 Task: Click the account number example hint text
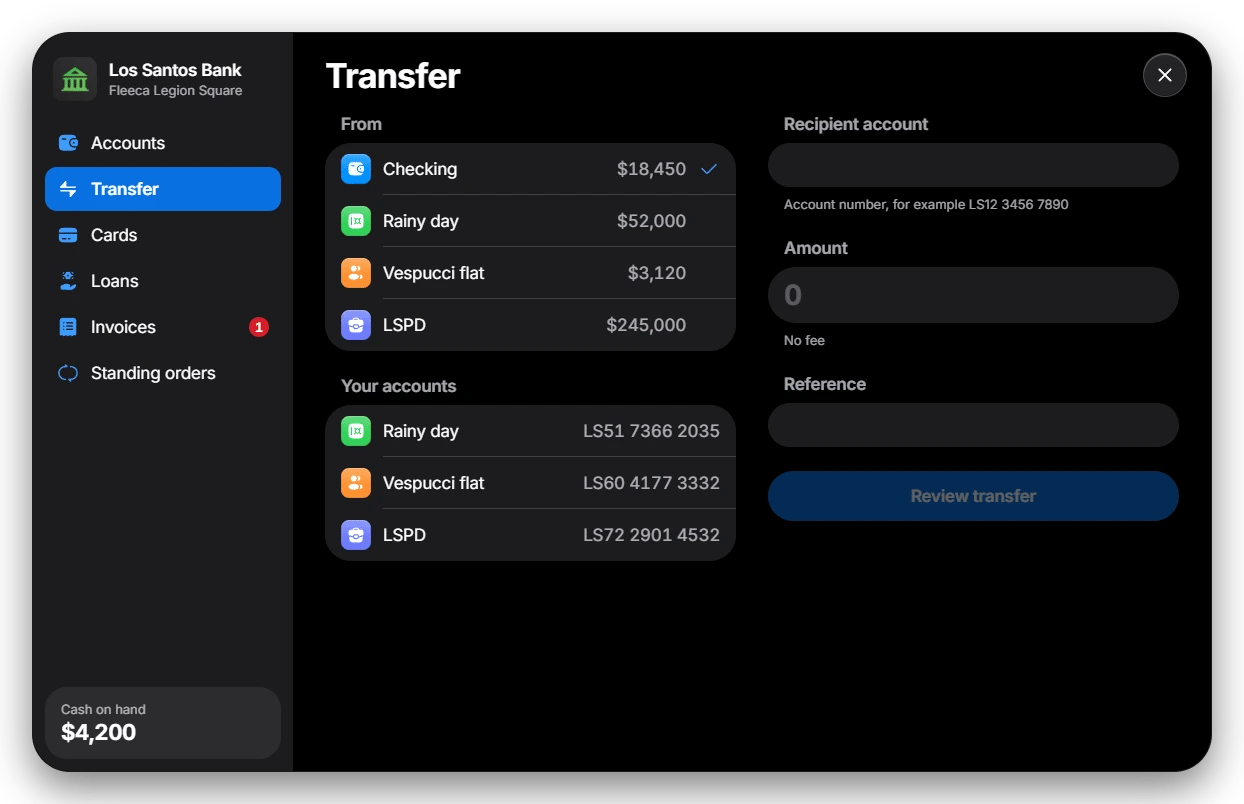926,204
